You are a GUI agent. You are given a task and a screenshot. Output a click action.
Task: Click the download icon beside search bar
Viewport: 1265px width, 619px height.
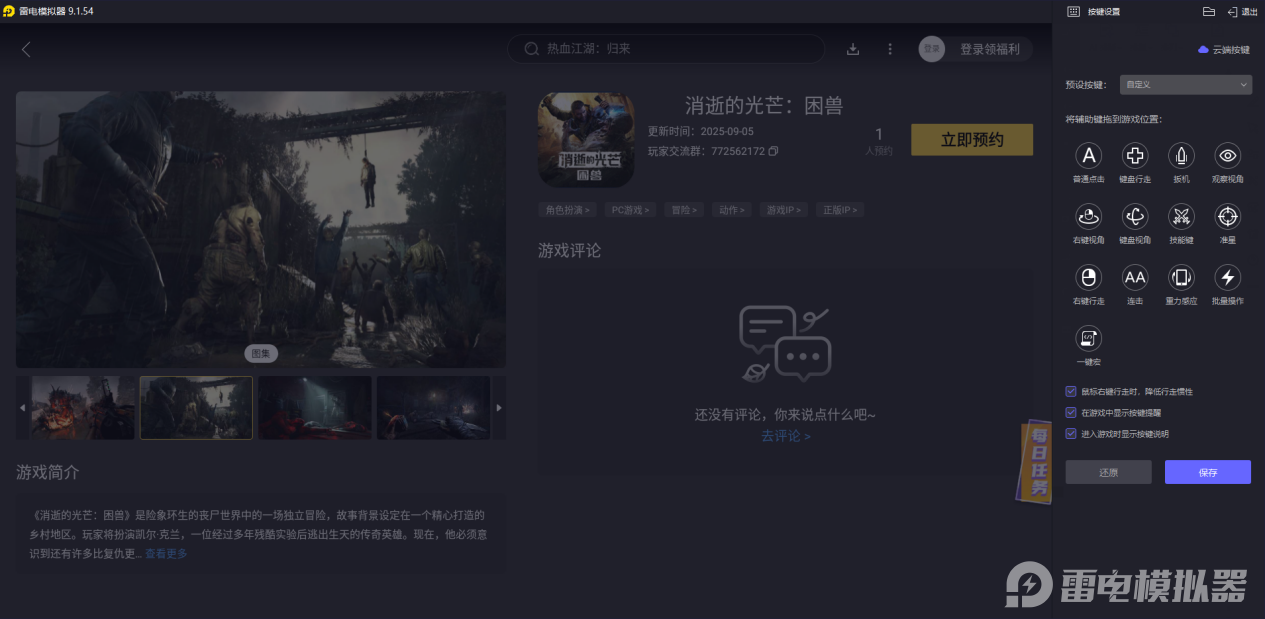(x=853, y=49)
